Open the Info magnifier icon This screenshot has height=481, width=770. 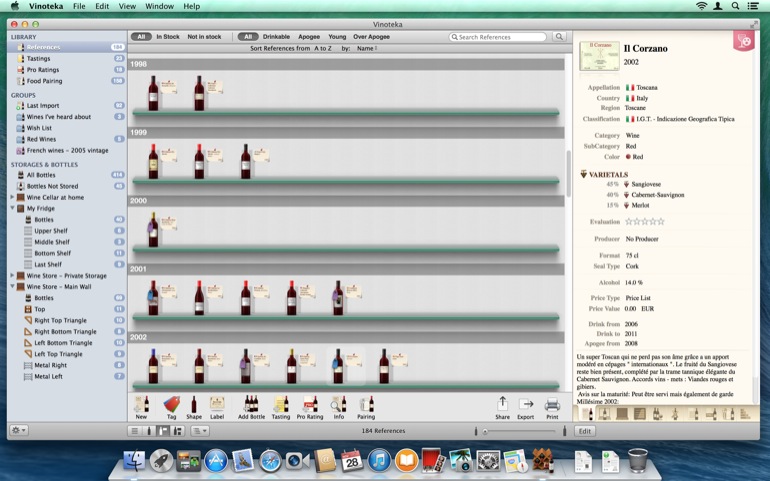(338, 404)
